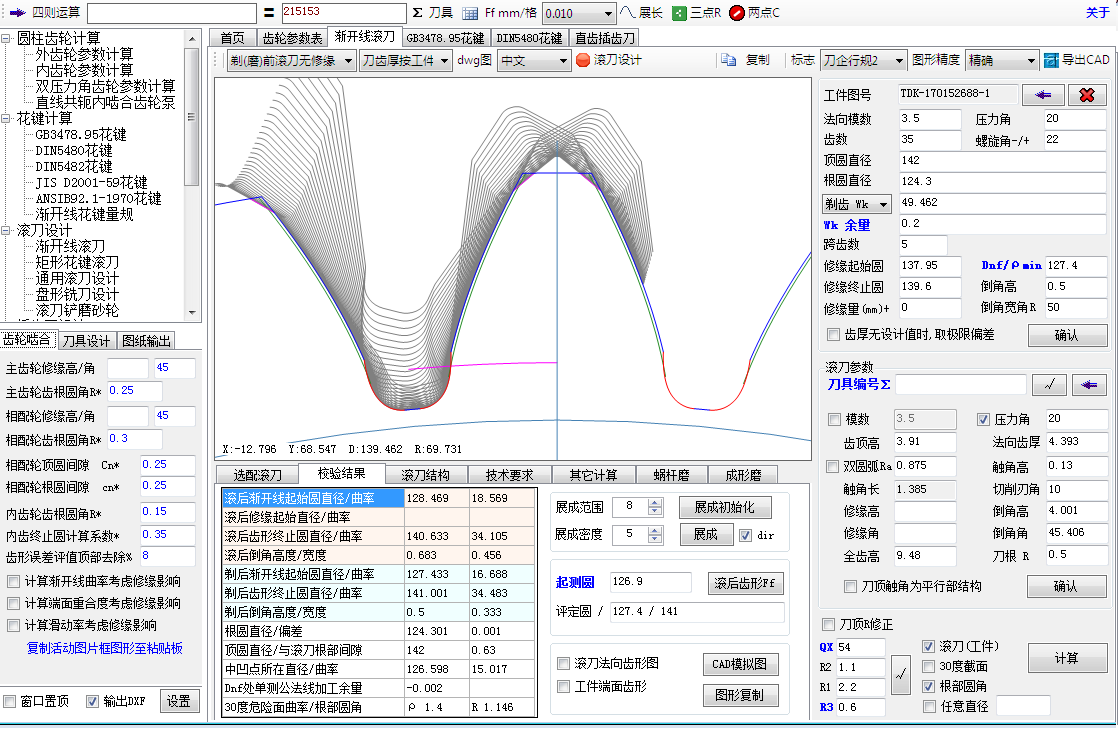1119x730 pixels.
Task: Select 外齿轮参数计算 in the tree
Action: [x=84, y=54]
